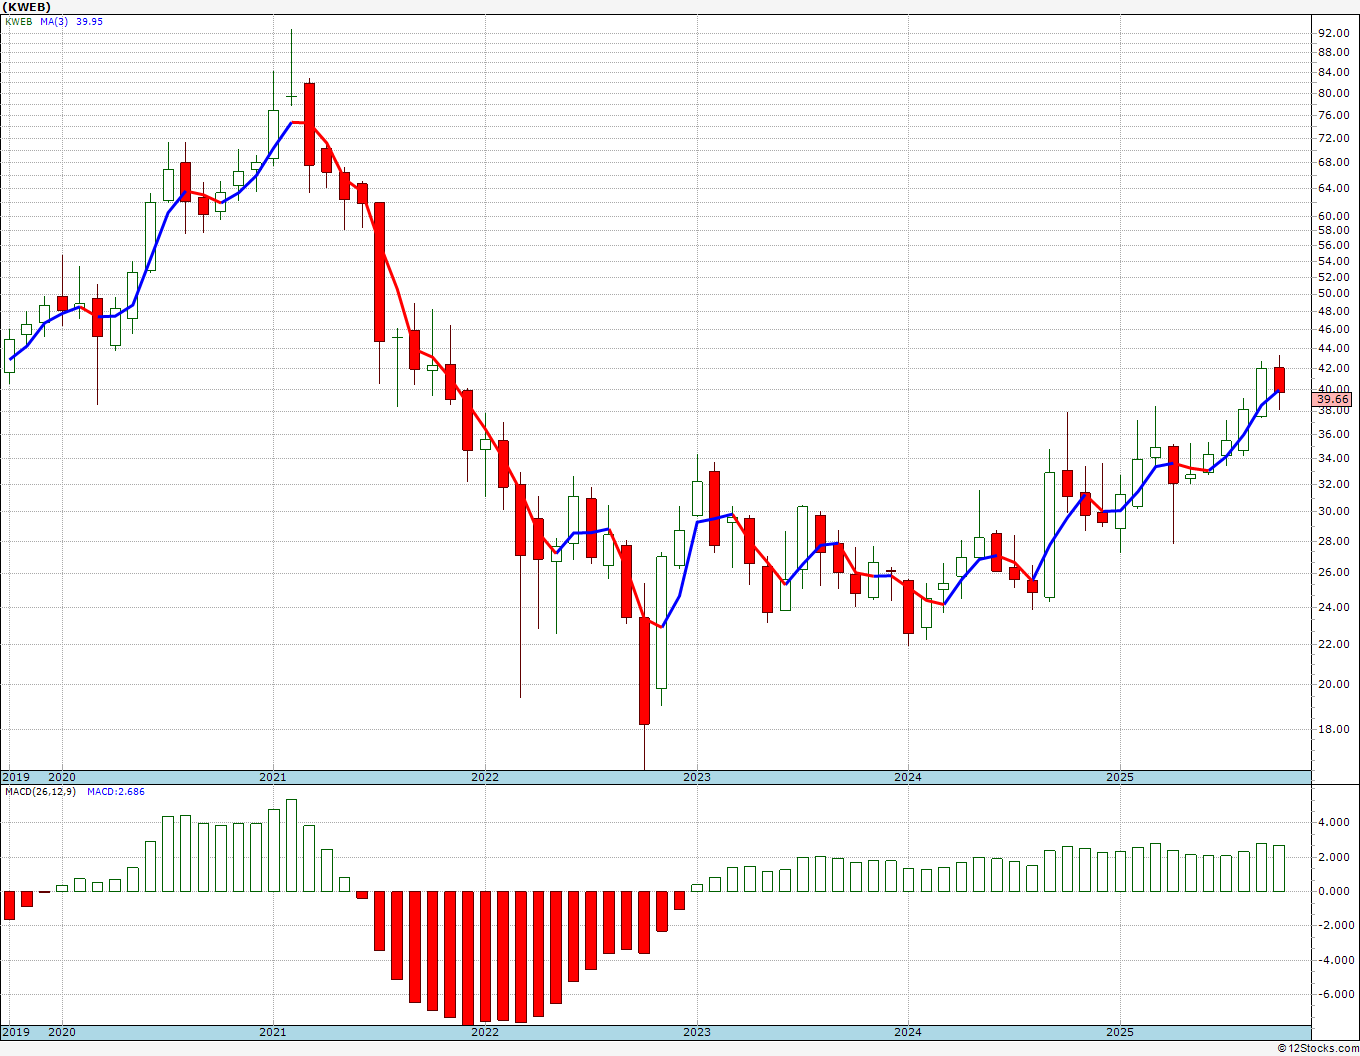Select 2024 on the MACD panel time axis

pyautogui.click(x=908, y=1032)
